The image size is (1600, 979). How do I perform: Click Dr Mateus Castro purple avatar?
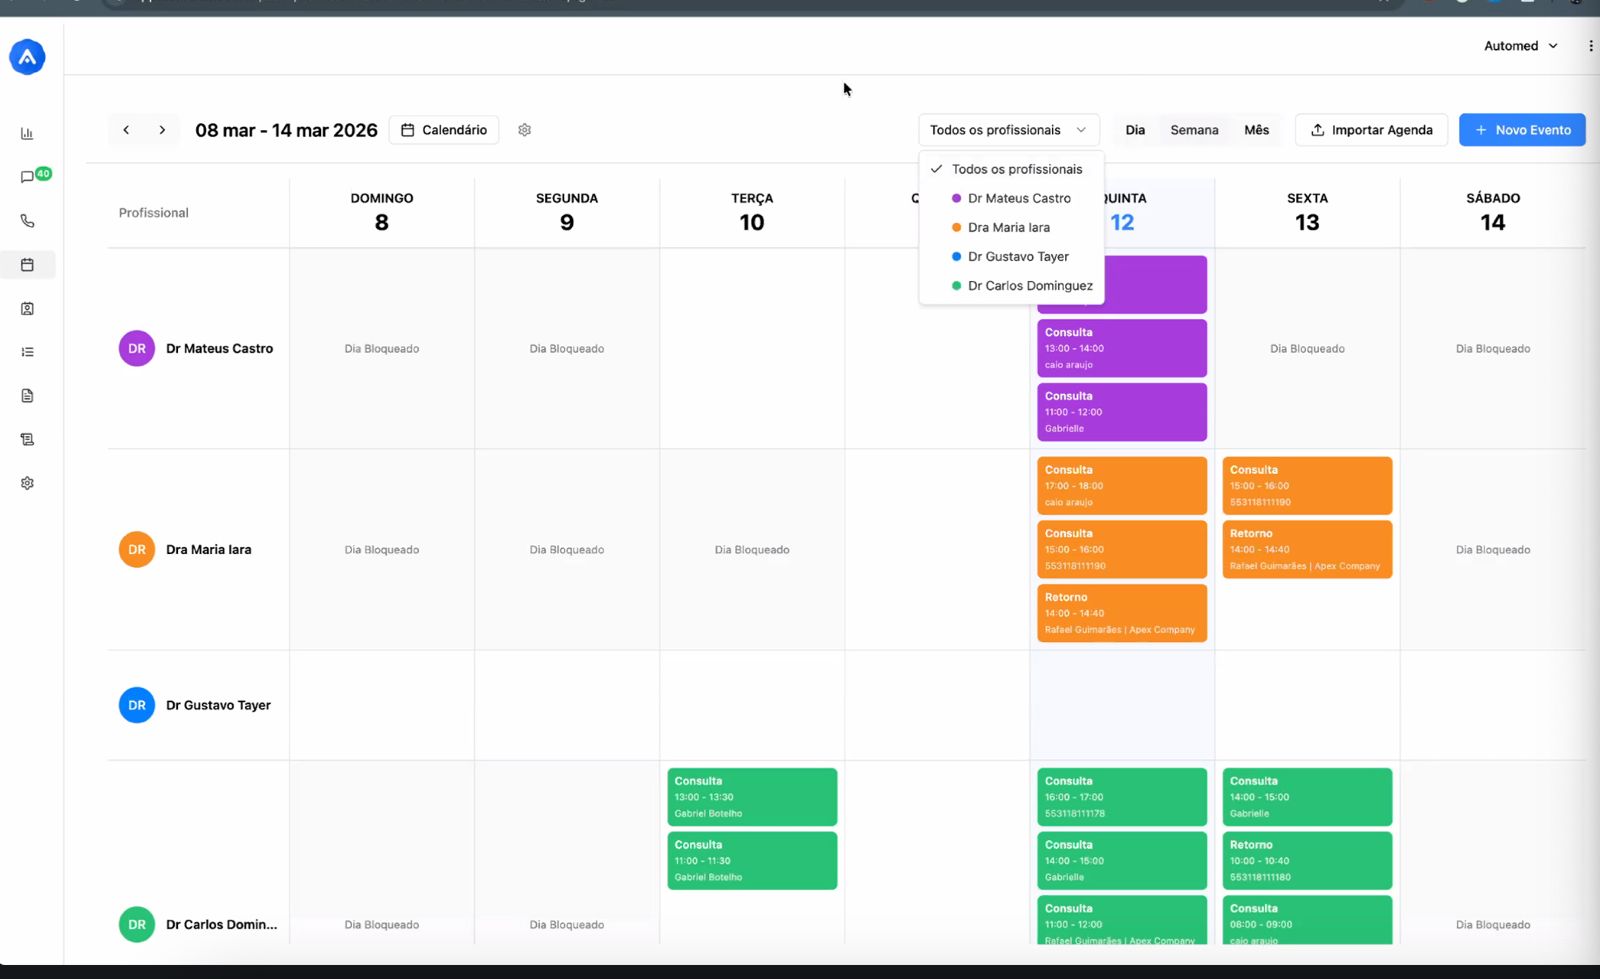[137, 349]
